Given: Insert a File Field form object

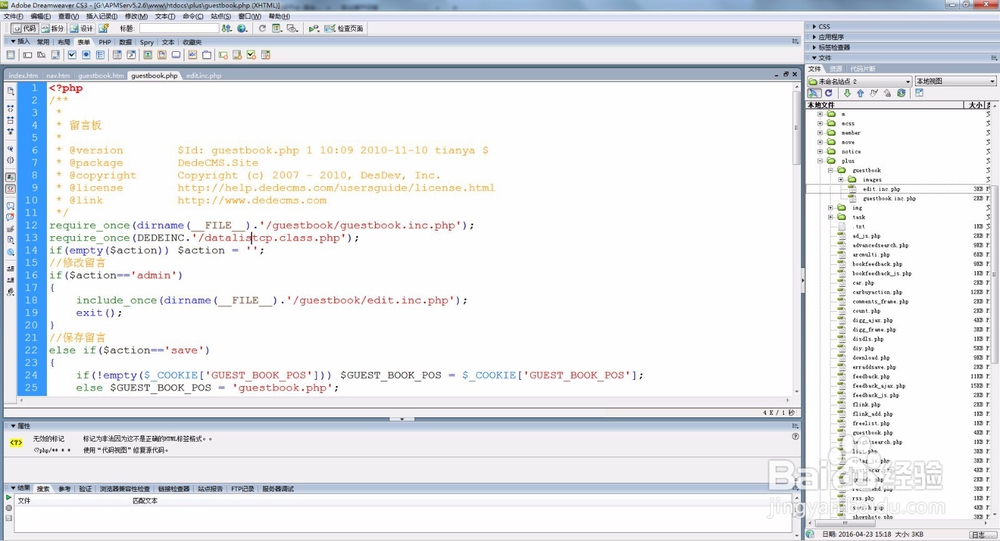Looking at the screenshot, I should 162,56.
